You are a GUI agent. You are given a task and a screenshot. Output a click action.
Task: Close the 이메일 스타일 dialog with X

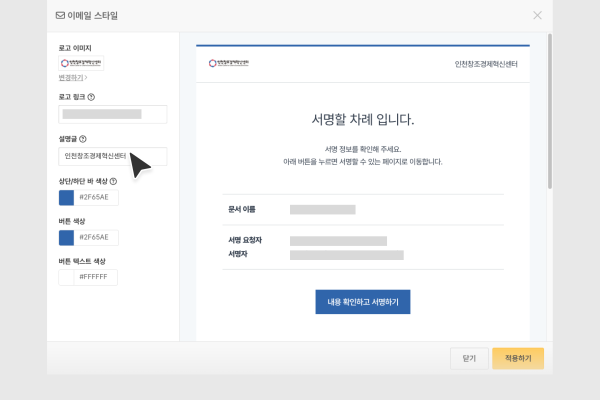pyautogui.click(x=537, y=15)
